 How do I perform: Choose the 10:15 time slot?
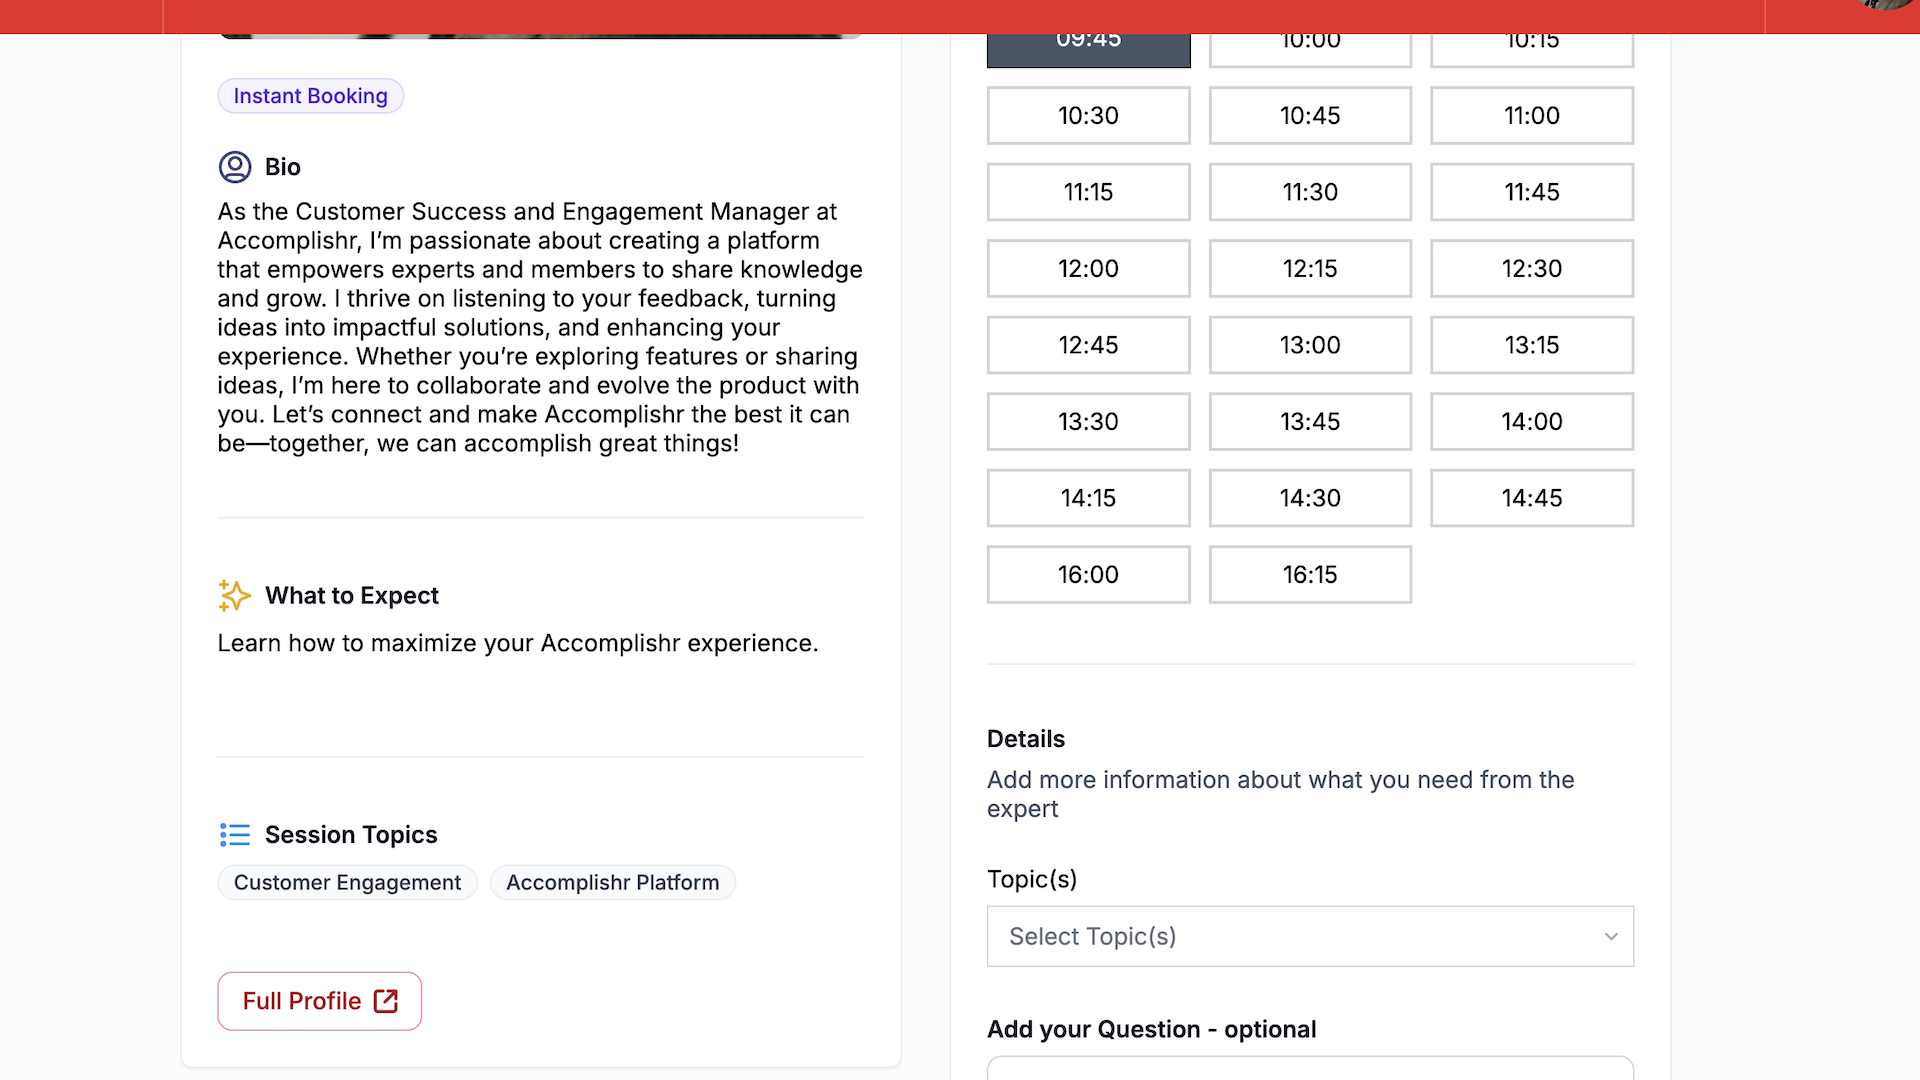(1532, 50)
